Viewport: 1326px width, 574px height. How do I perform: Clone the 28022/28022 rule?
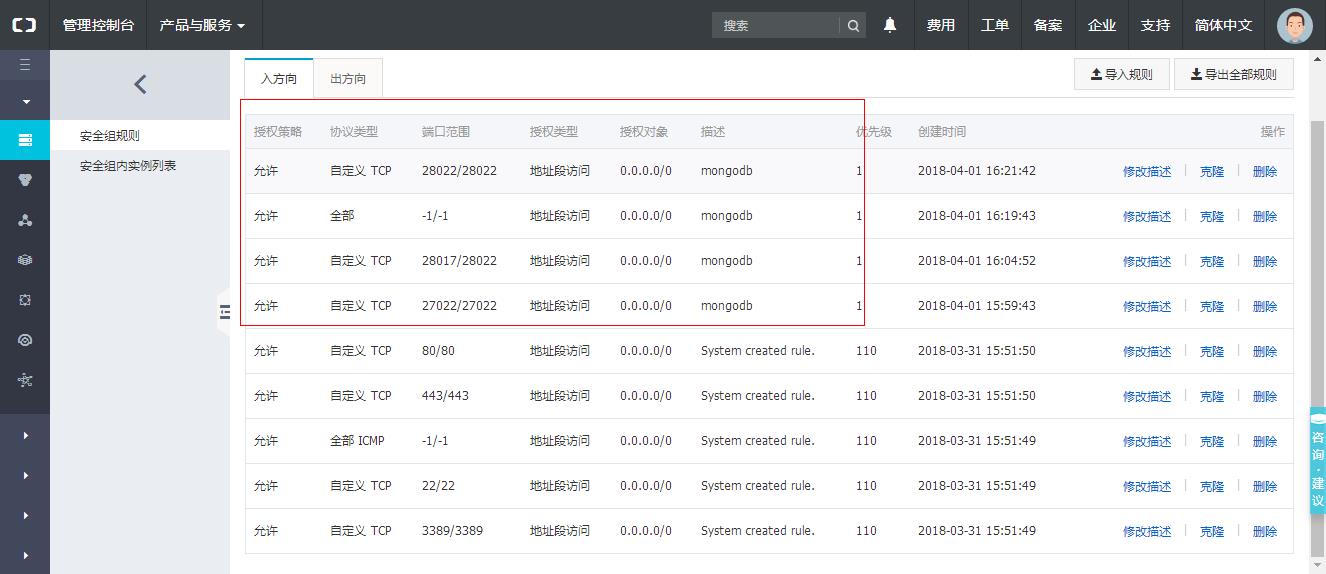pos(1212,172)
